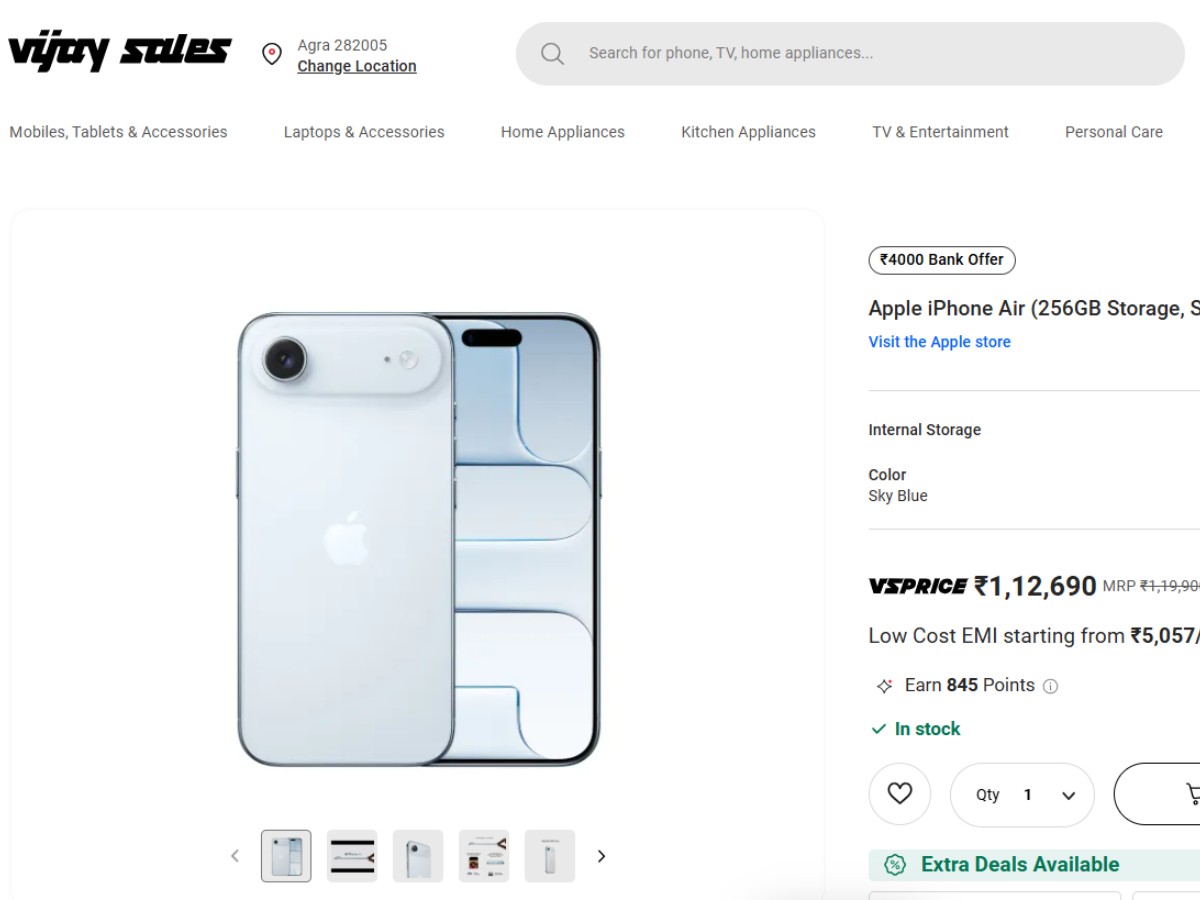Click the Vijay Sales logo
This screenshot has height=900, width=1200.
pos(120,52)
